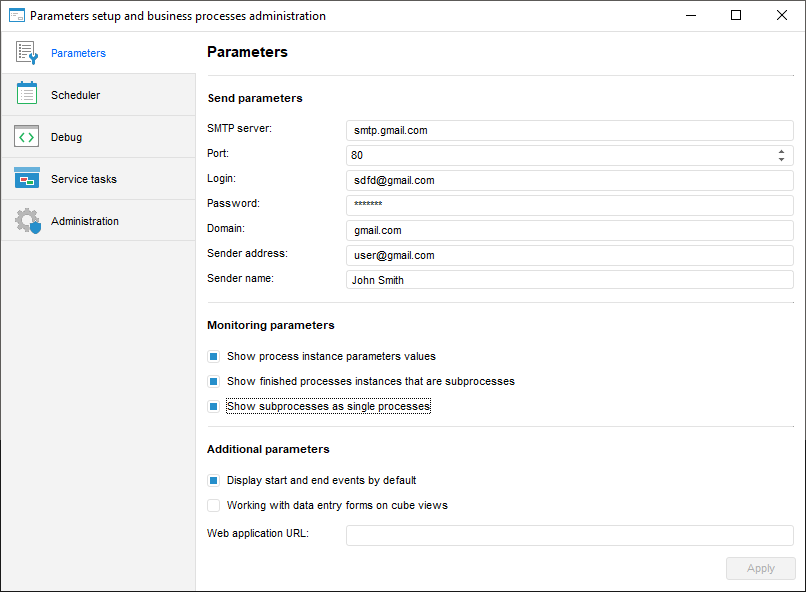This screenshot has width=806, height=592.
Task: Toggle Show finished processes instances subprocesses checkbox
Action: pos(213,381)
